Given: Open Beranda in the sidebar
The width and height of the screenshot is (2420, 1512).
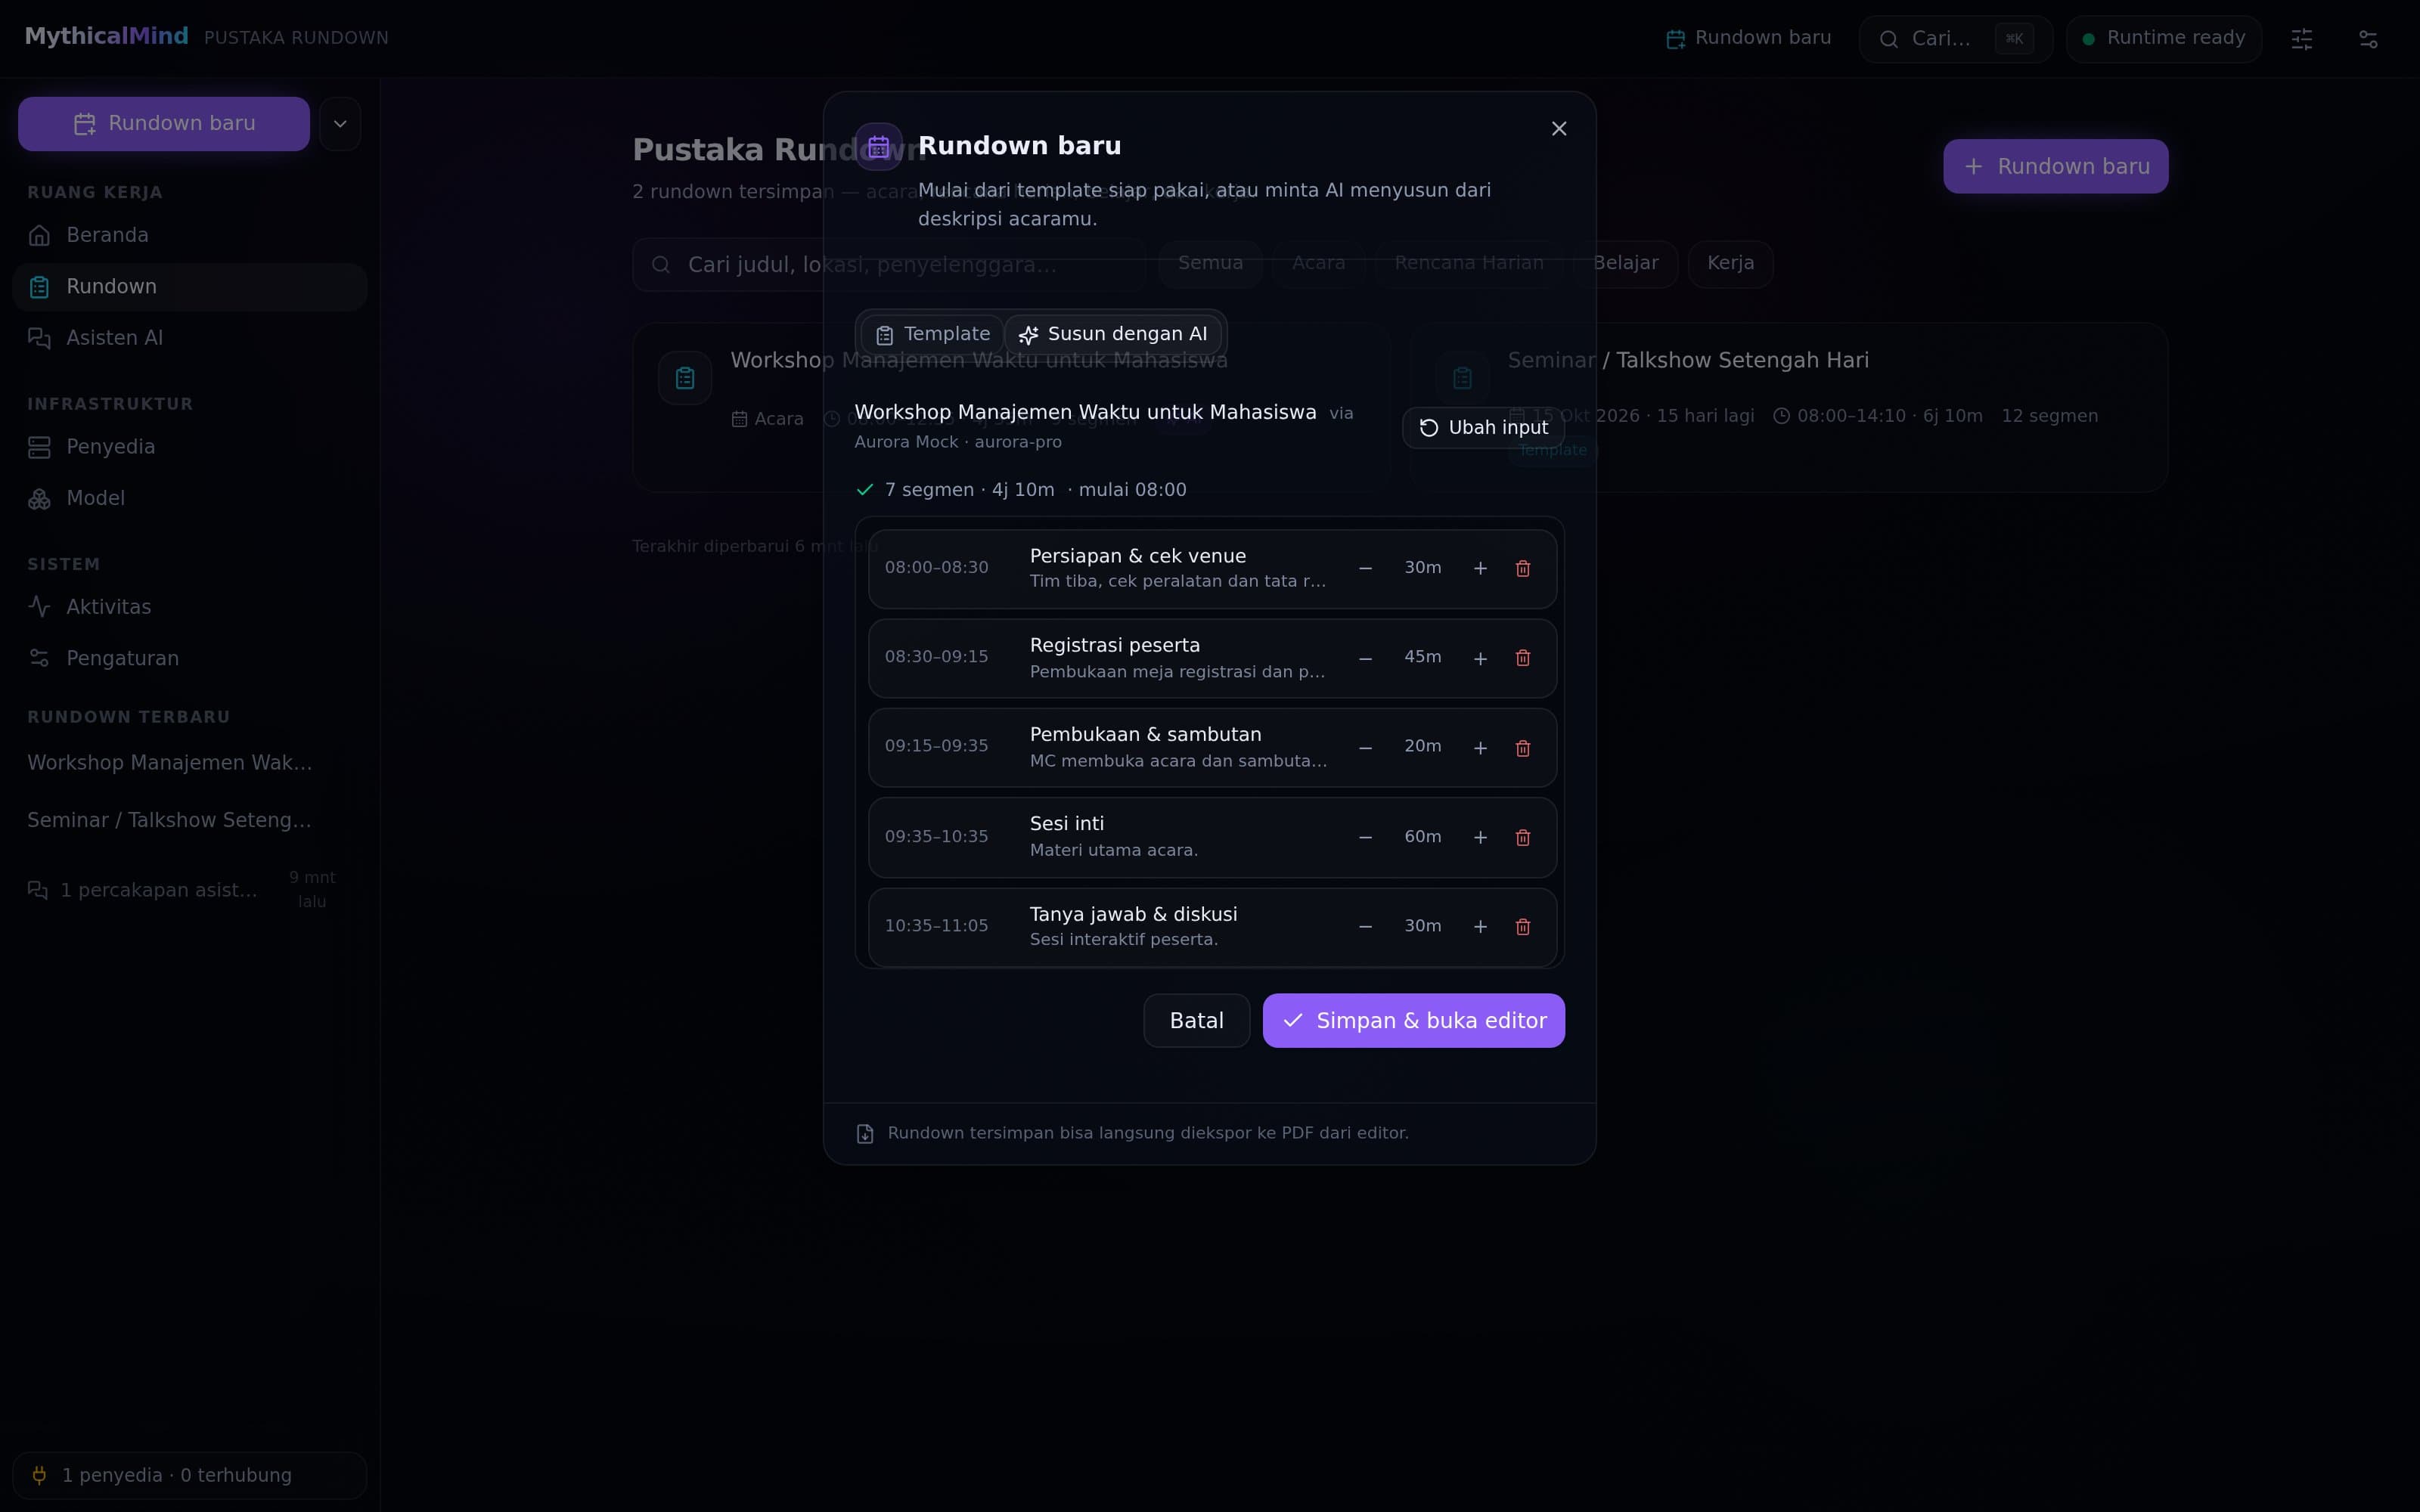Looking at the screenshot, I should click(x=190, y=235).
